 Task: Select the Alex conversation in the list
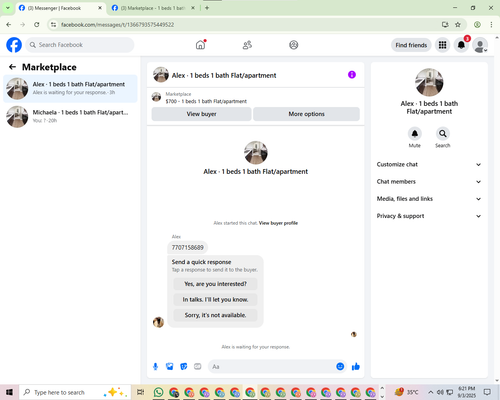(x=70, y=89)
